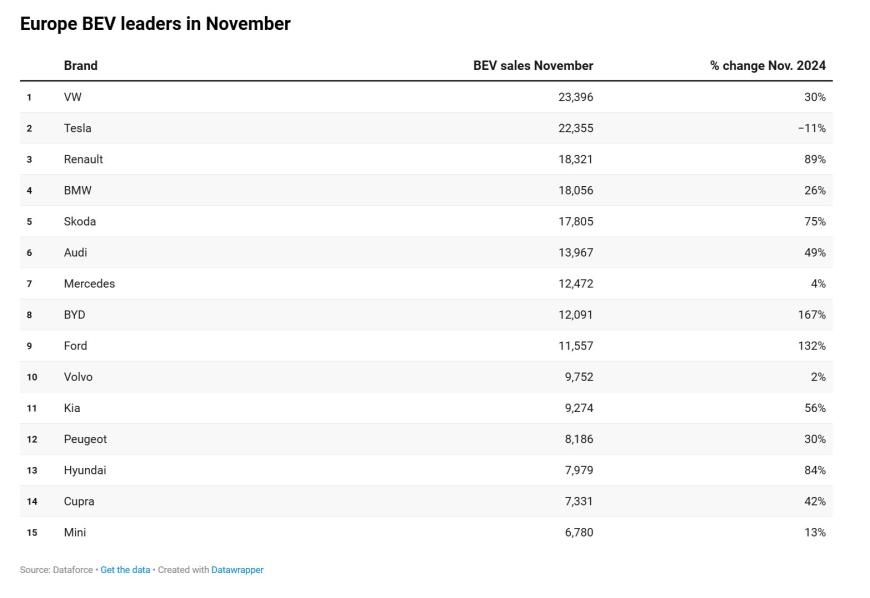Click the Kia brand name
The image size is (870, 598).
coord(72,408)
